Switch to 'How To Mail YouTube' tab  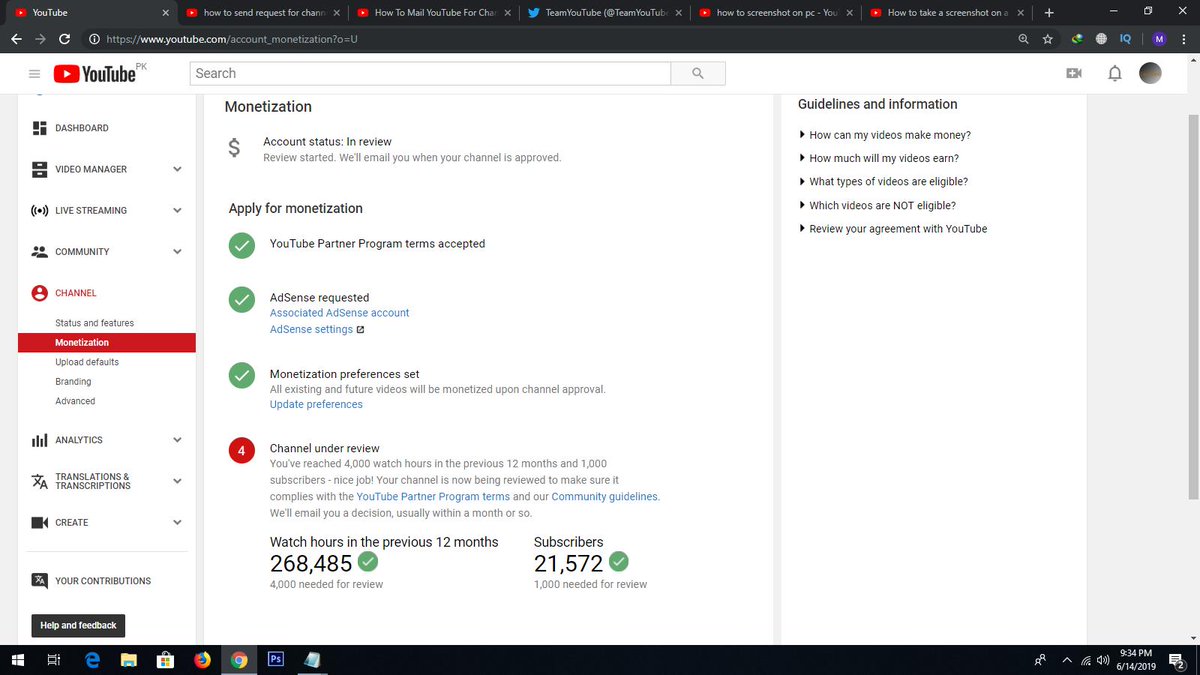tap(435, 13)
